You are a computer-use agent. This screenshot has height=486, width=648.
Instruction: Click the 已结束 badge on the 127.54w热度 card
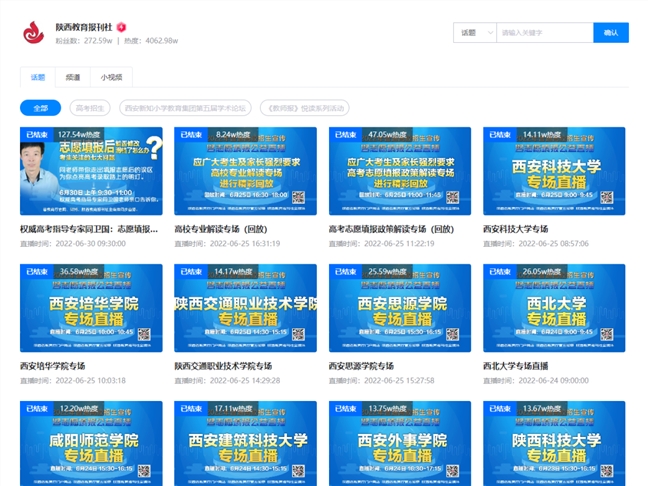37,134
